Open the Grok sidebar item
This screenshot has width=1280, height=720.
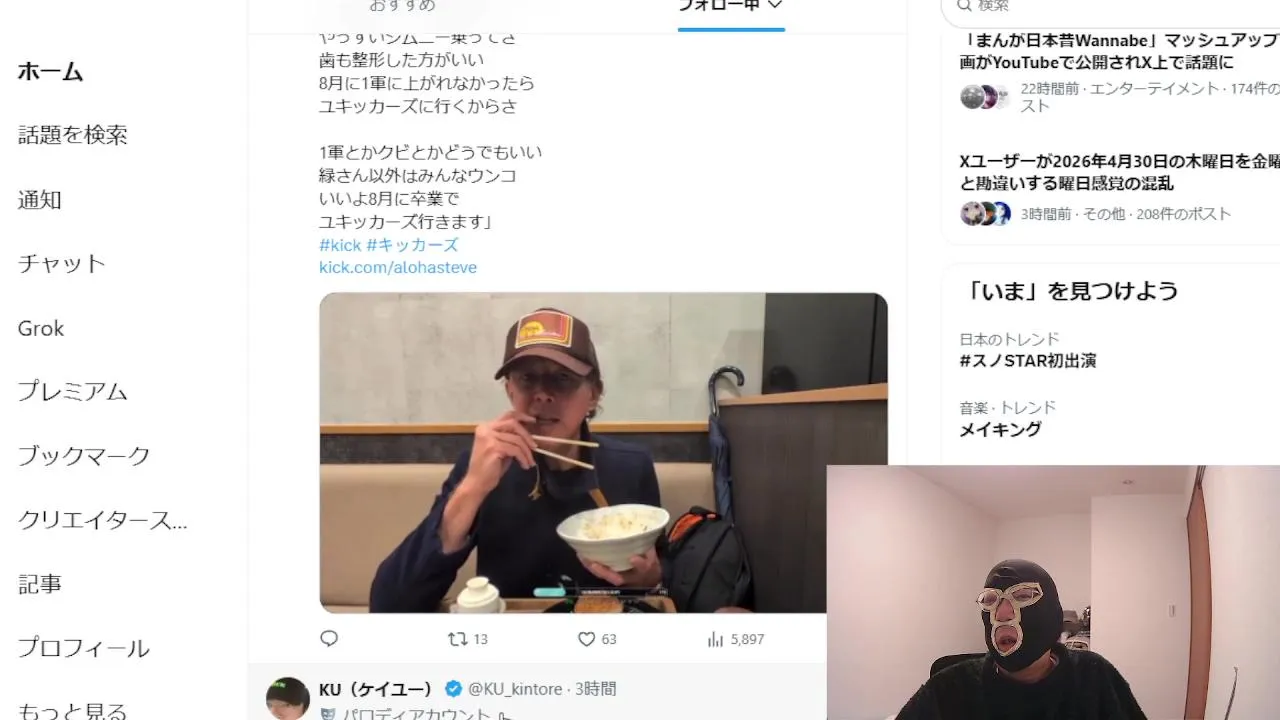41,328
